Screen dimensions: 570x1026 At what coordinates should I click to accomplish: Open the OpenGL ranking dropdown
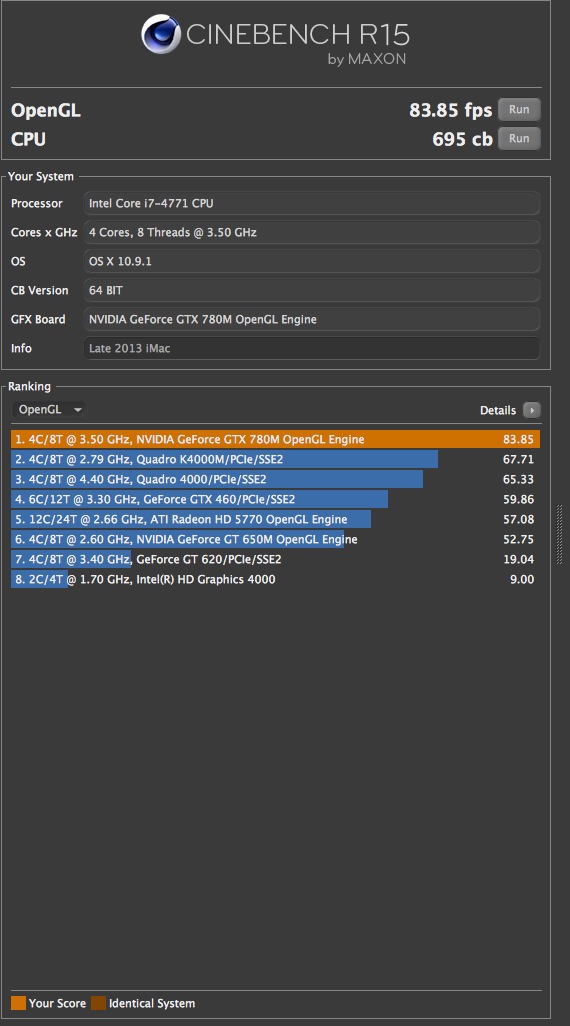(x=49, y=410)
